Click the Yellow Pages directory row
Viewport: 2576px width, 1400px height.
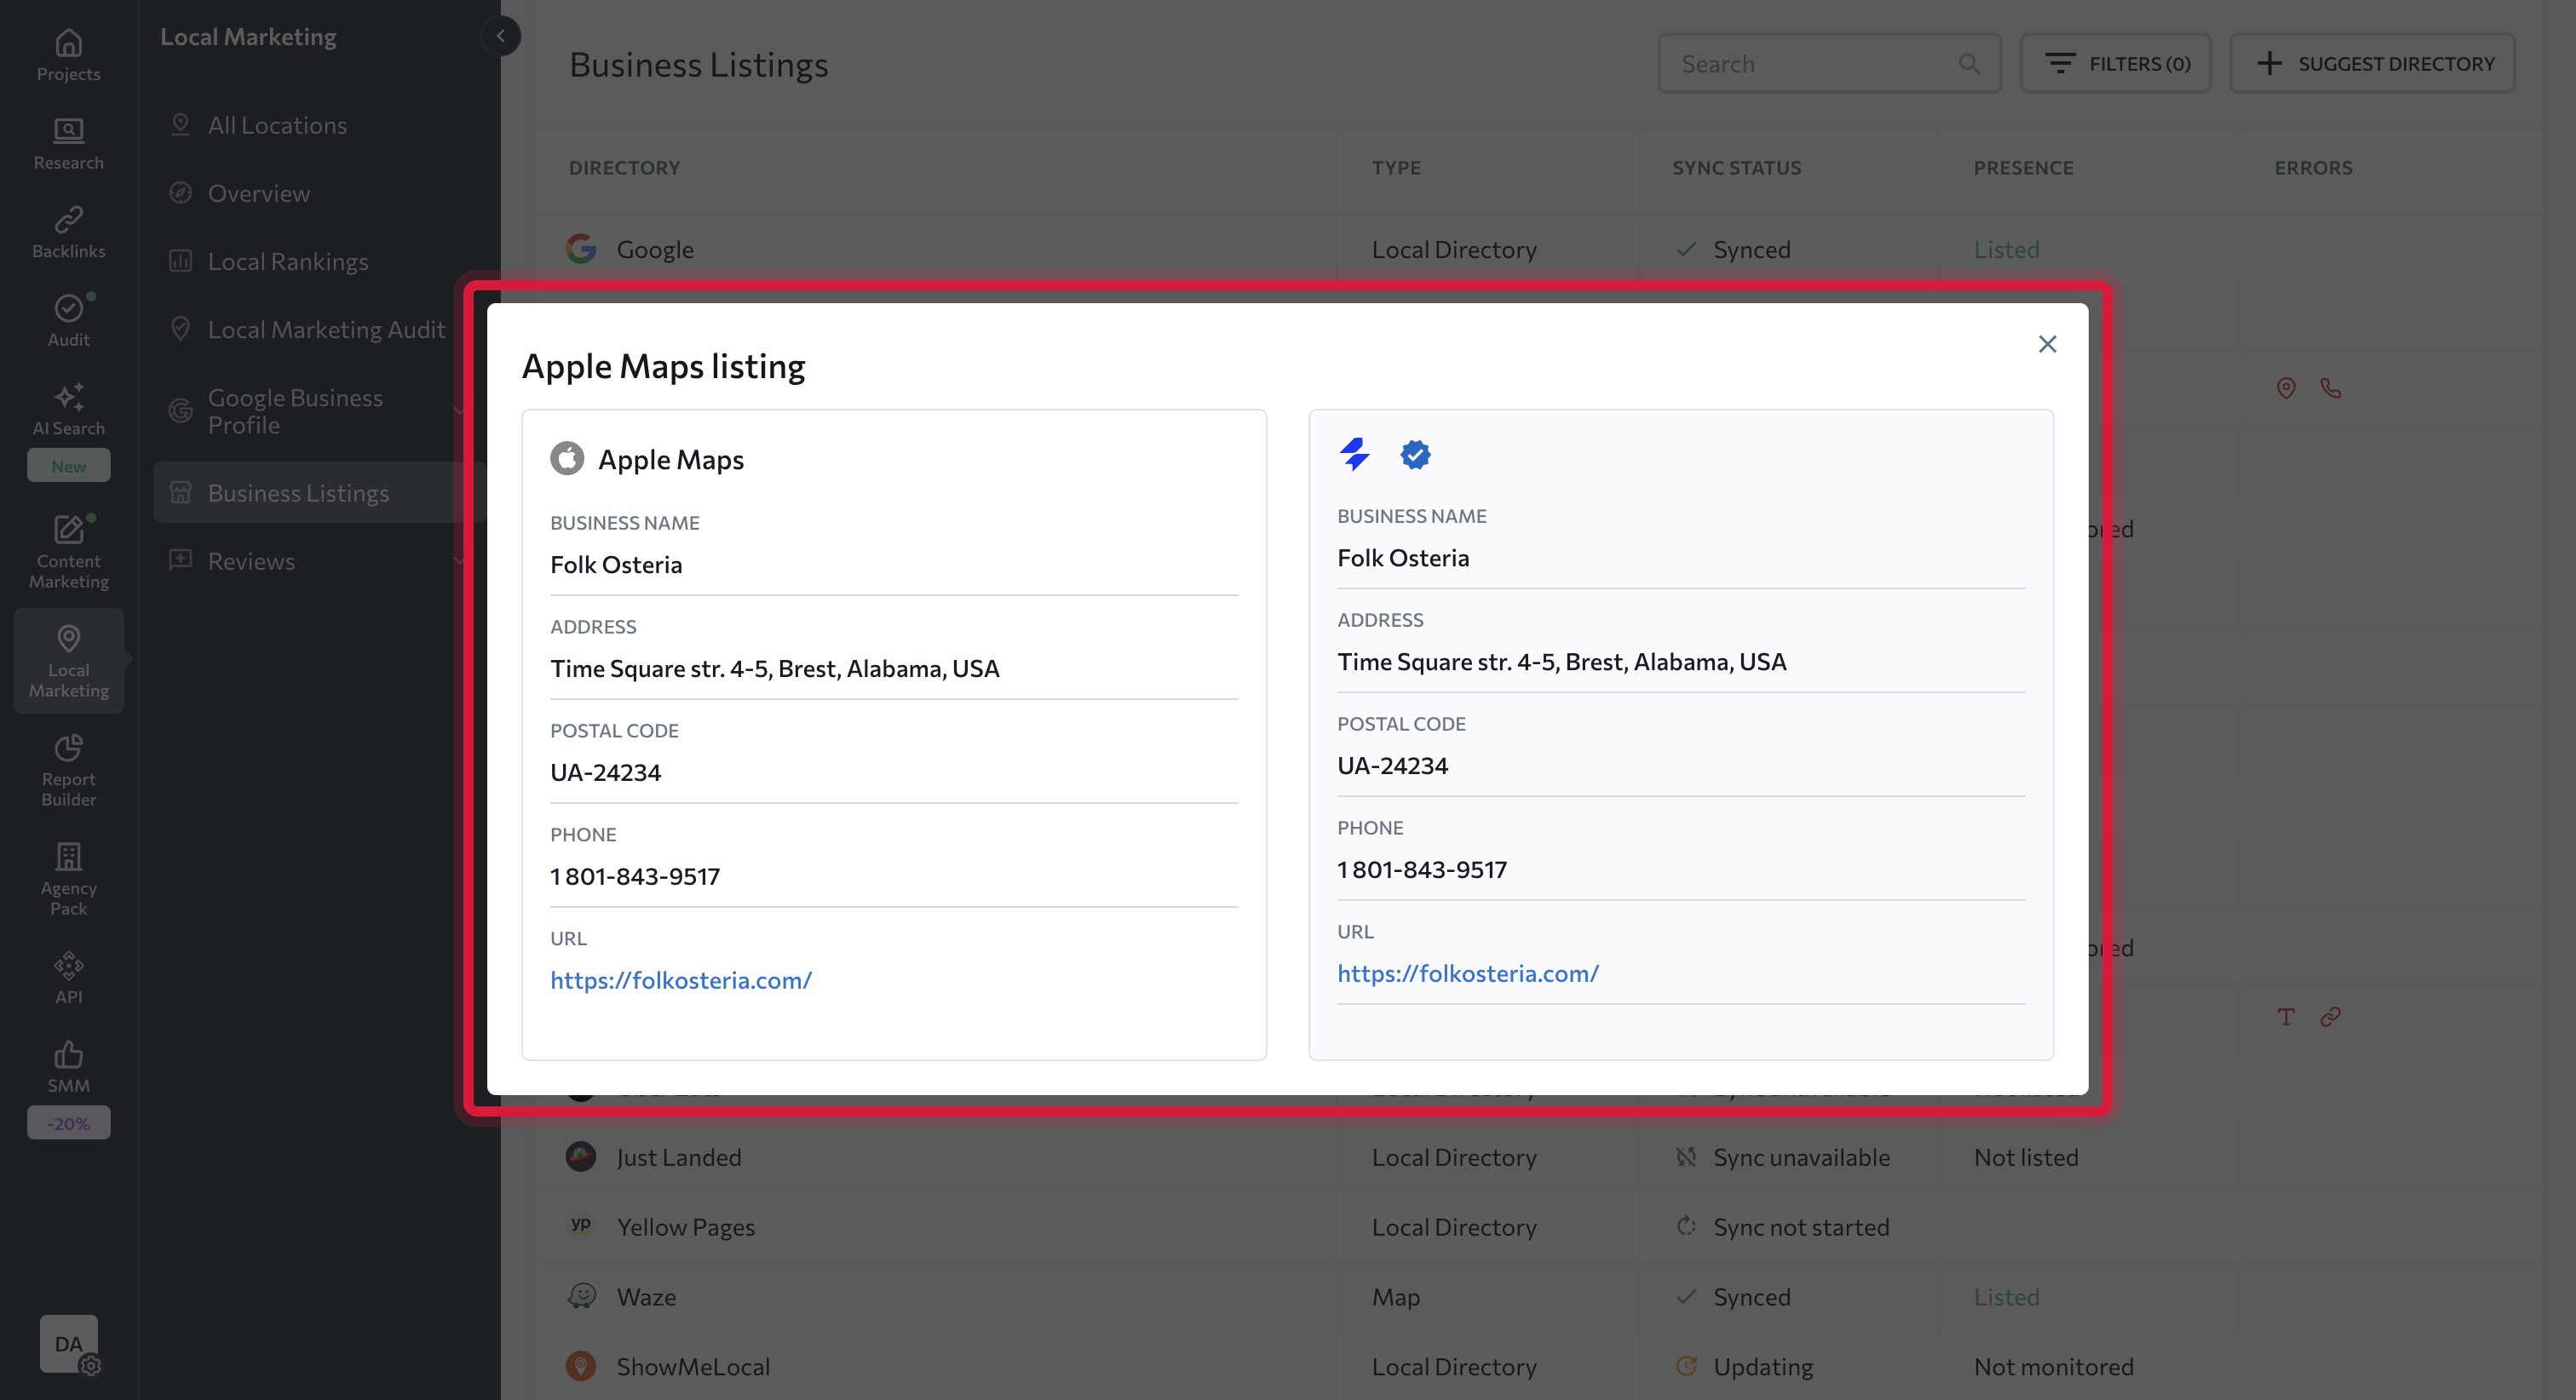point(1537,1227)
